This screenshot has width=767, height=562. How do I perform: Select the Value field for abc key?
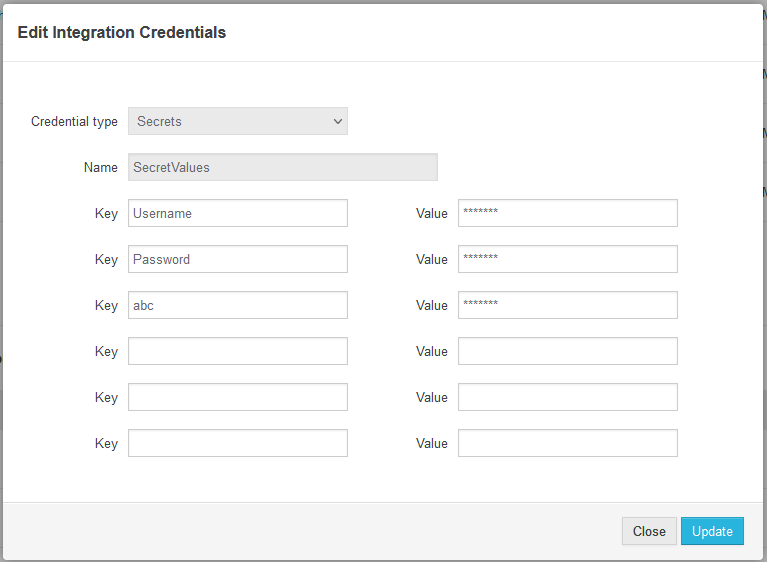point(567,305)
